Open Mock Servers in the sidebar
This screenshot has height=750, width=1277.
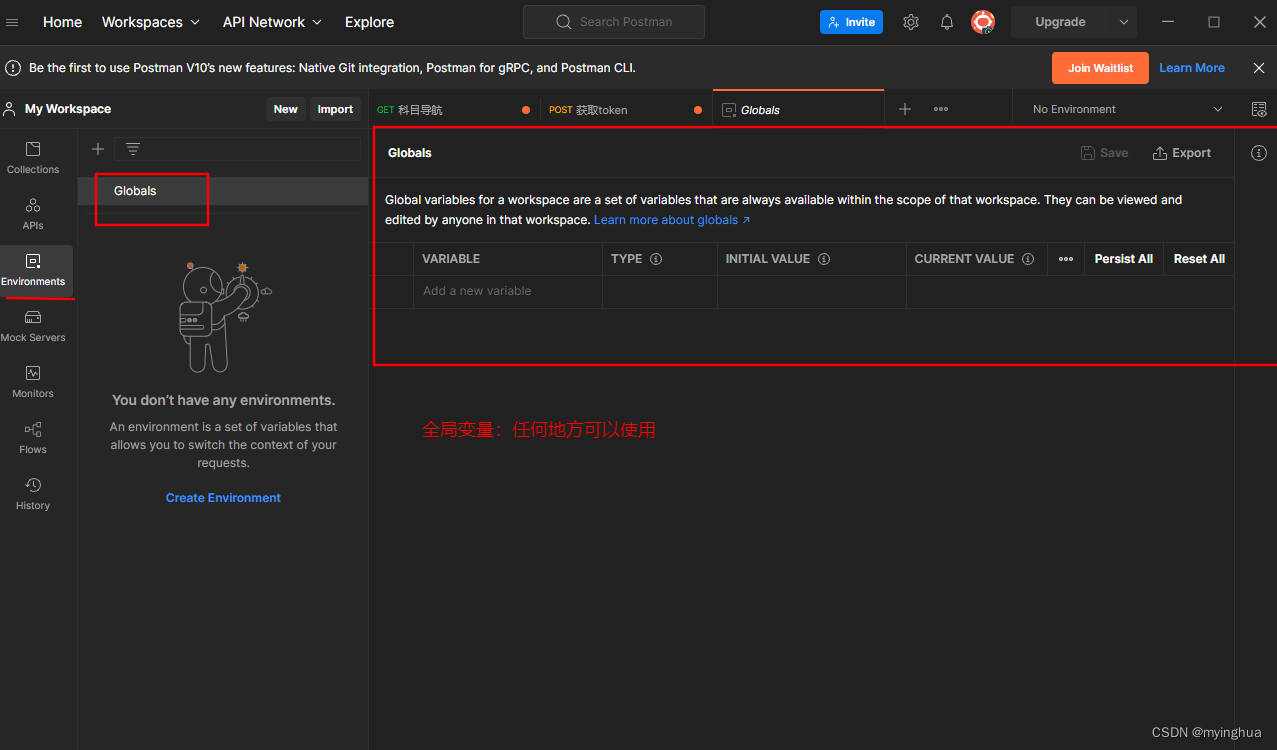(x=33, y=326)
